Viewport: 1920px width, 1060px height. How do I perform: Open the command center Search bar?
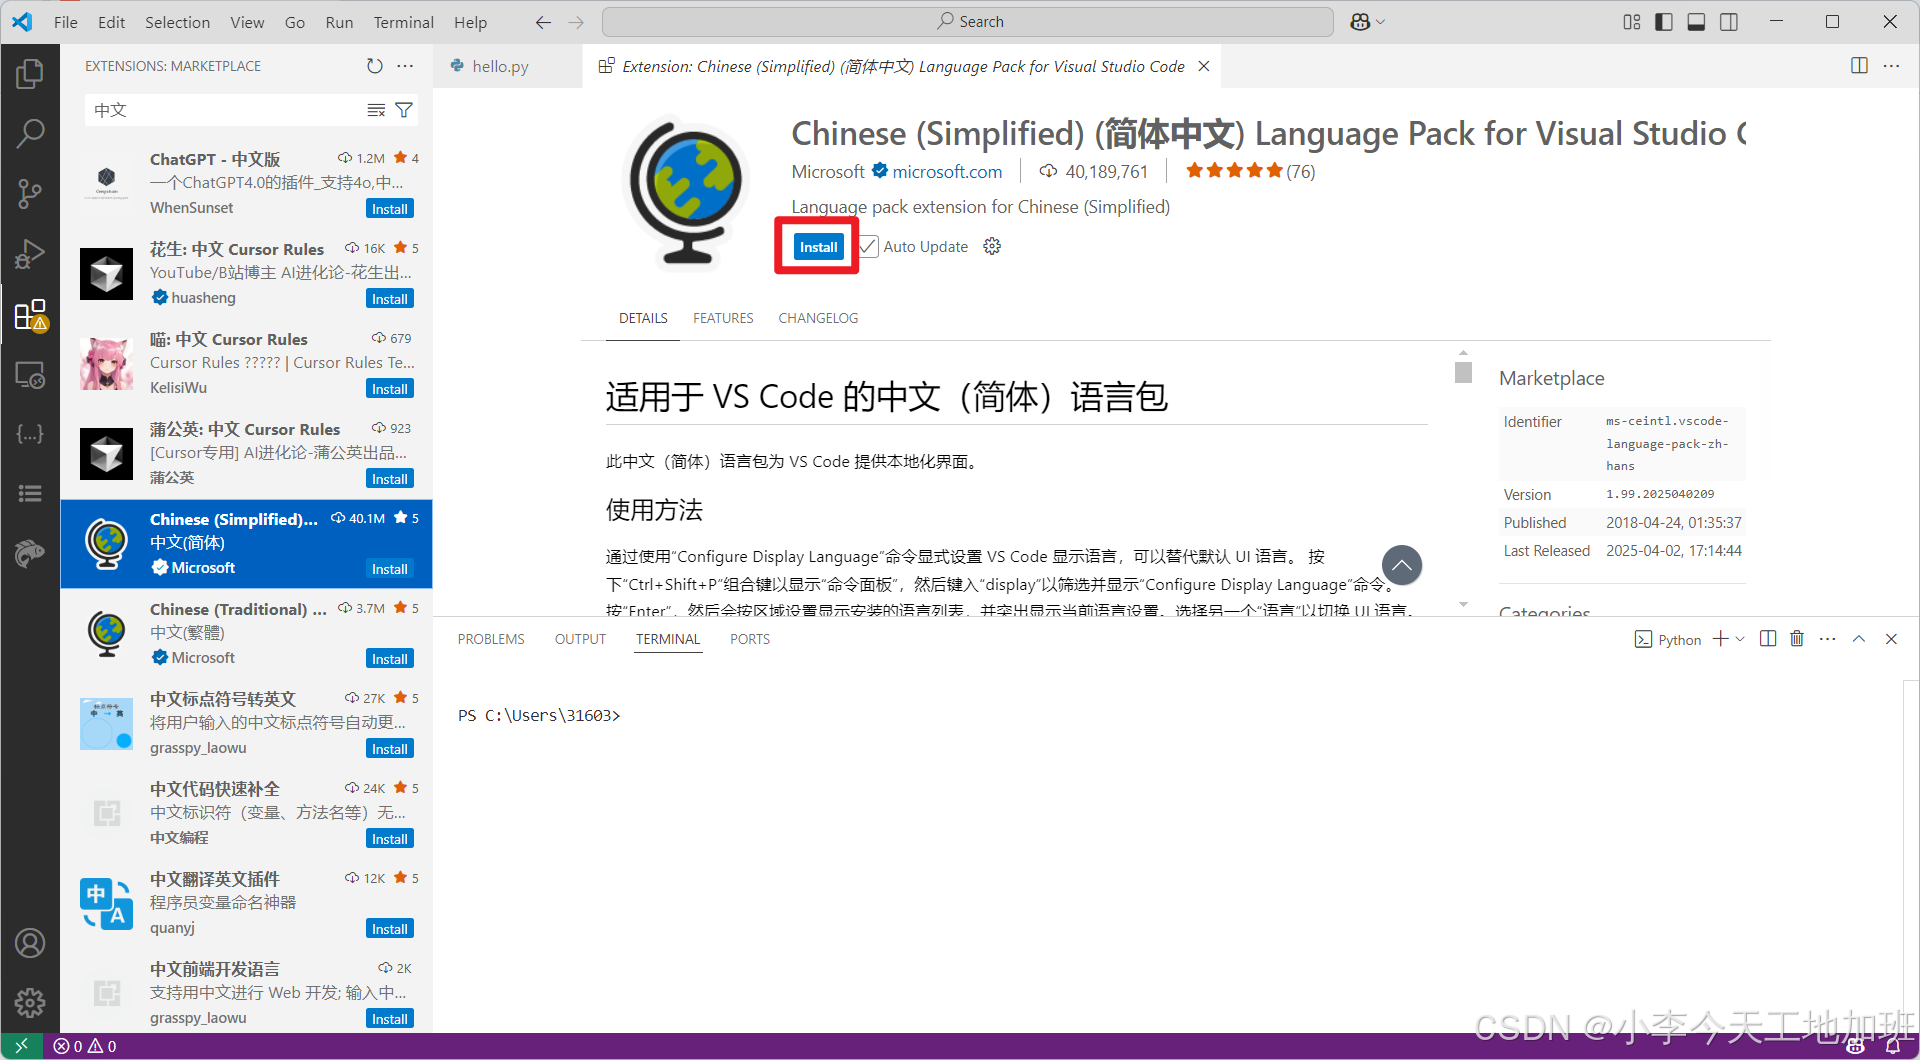[968, 22]
